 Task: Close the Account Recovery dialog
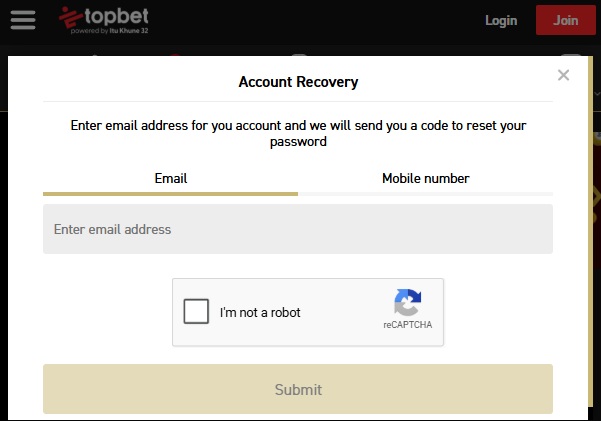pyautogui.click(x=563, y=75)
